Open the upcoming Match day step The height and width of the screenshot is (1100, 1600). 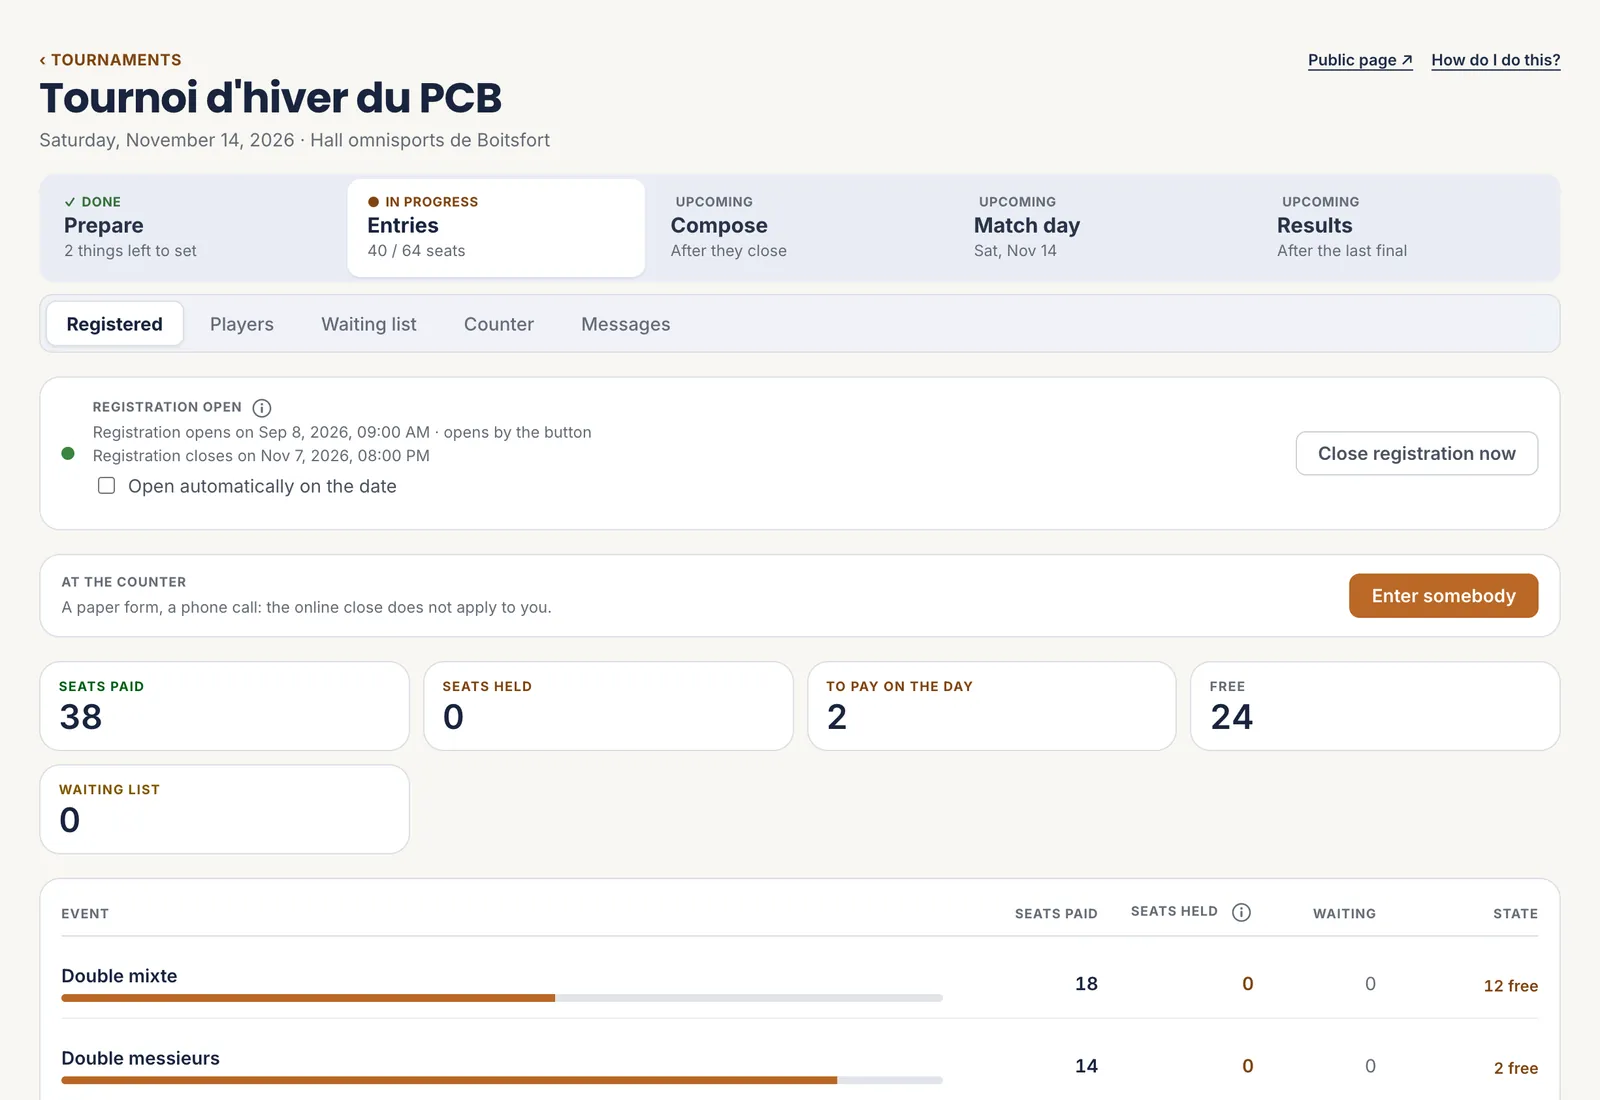tap(1103, 227)
